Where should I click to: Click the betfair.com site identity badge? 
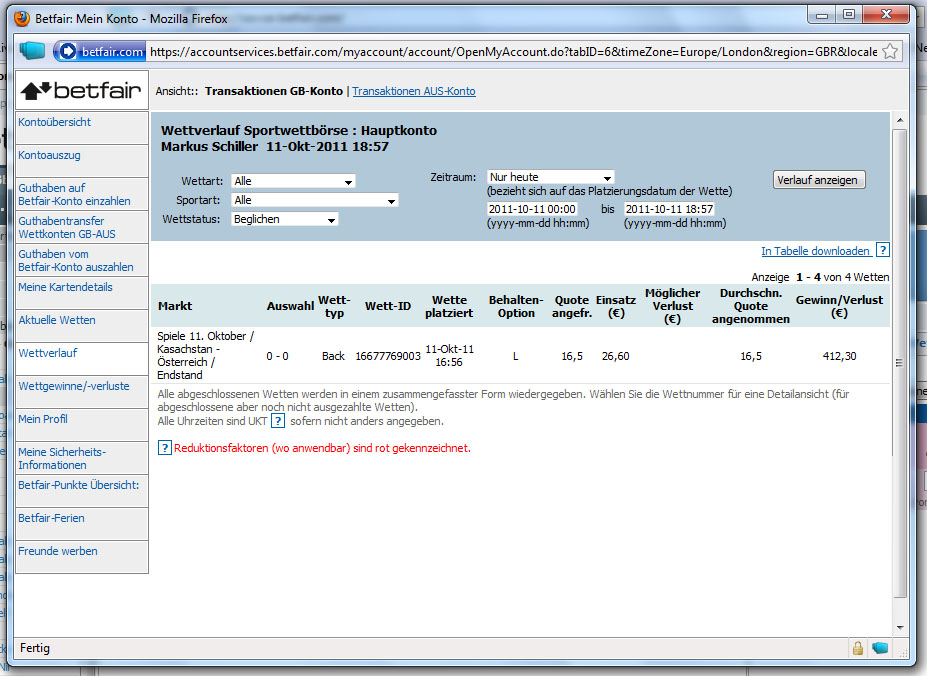coord(101,51)
